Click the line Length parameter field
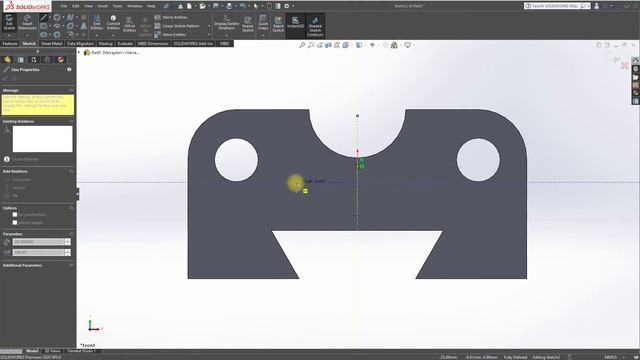The height and width of the screenshot is (360, 640). [x=38, y=242]
